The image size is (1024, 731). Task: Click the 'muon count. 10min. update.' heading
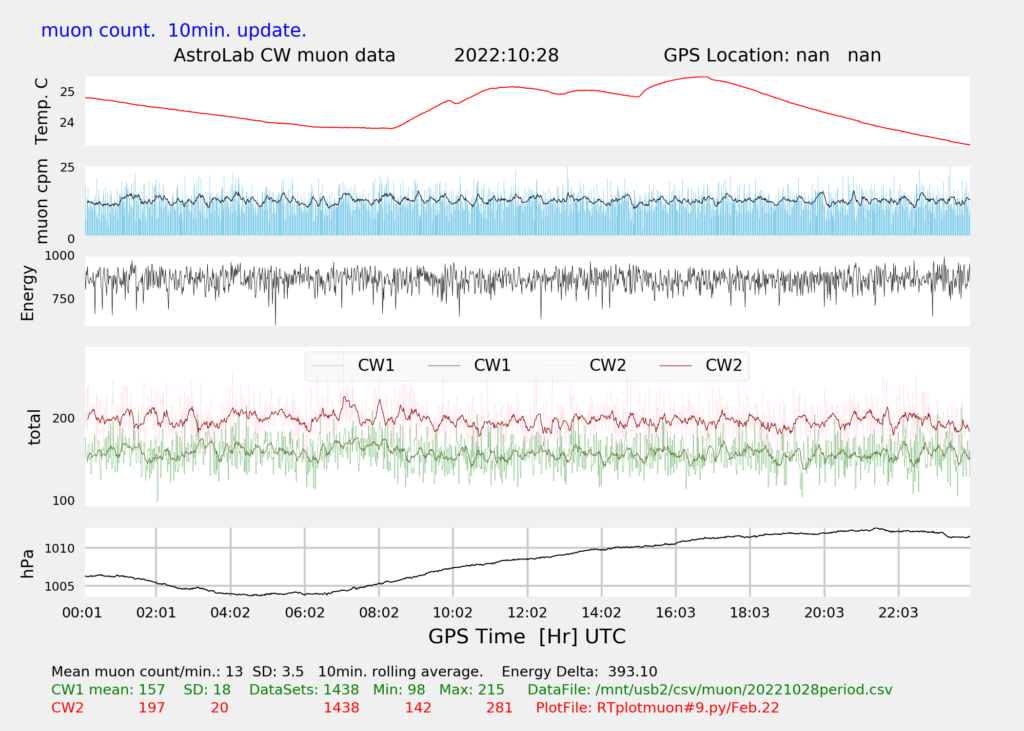[173, 31]
